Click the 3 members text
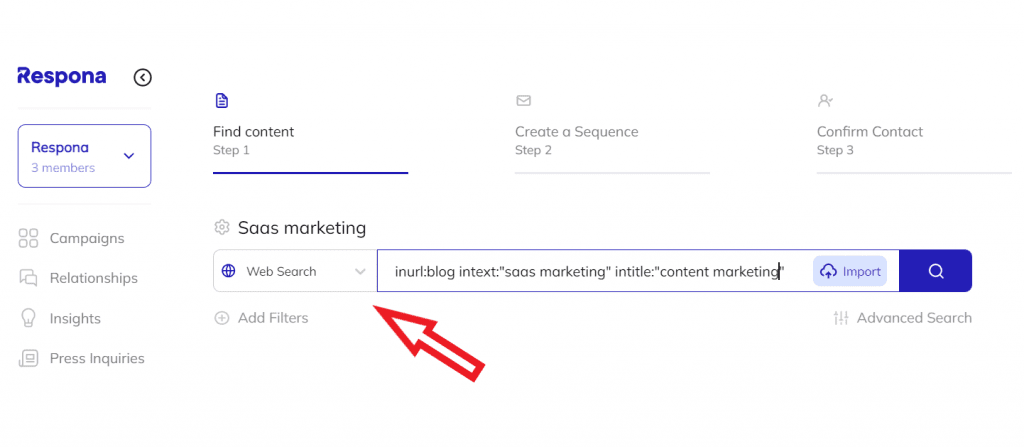This screenshot has width=1024, height=447. coord(63,168)
